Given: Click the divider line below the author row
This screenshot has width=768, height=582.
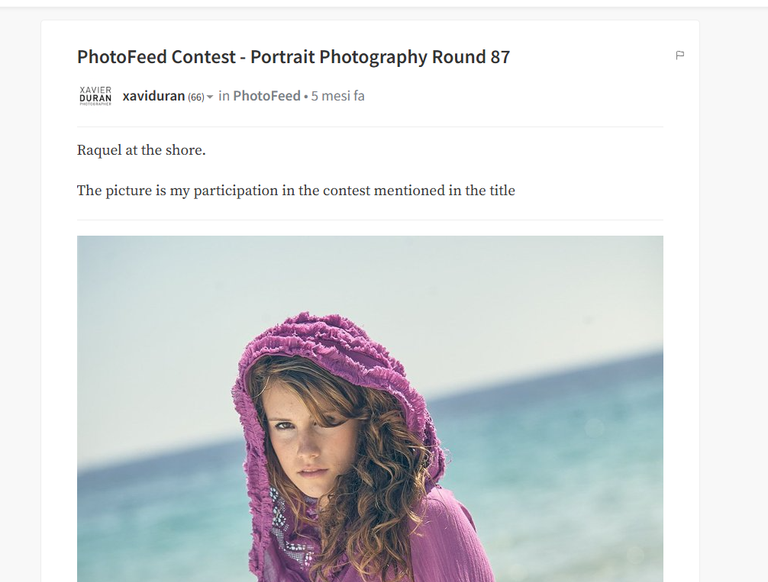Looking at the screenshot, I should click(x=370, y=126).
